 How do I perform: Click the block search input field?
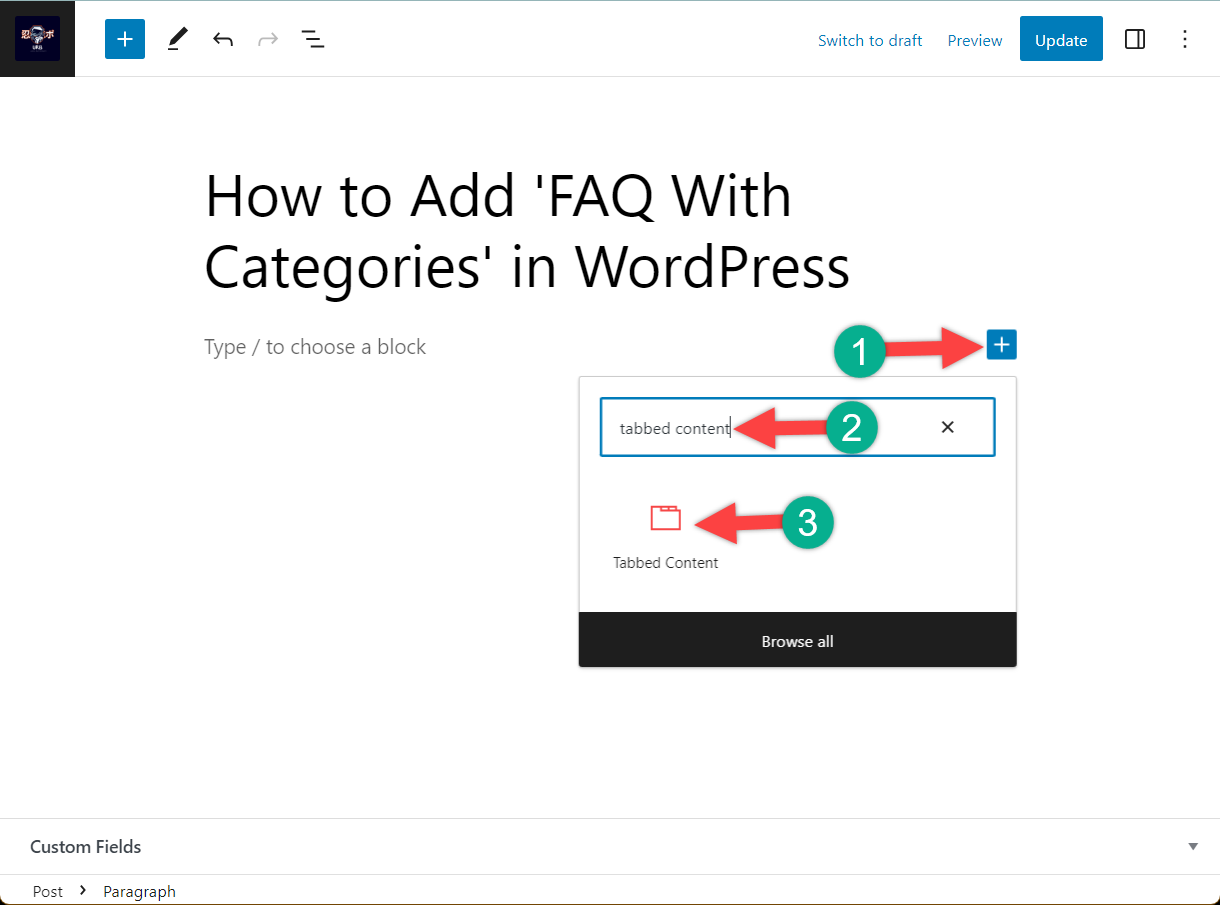797,427
